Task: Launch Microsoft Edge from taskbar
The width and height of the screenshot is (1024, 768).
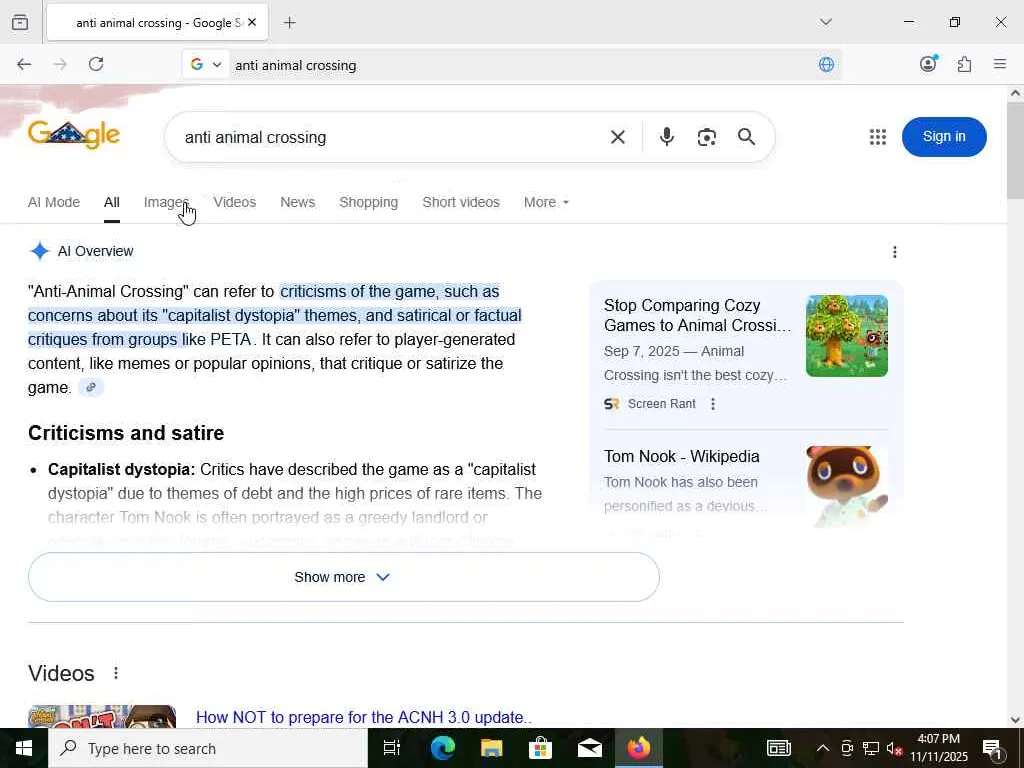Action: pos(442,748)
